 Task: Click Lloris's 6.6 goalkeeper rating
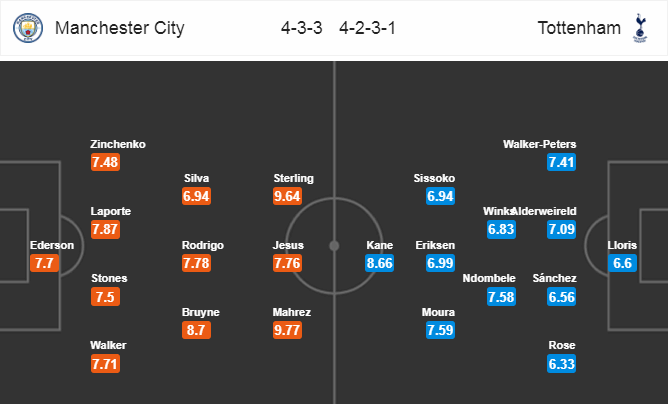coord(622,263)
